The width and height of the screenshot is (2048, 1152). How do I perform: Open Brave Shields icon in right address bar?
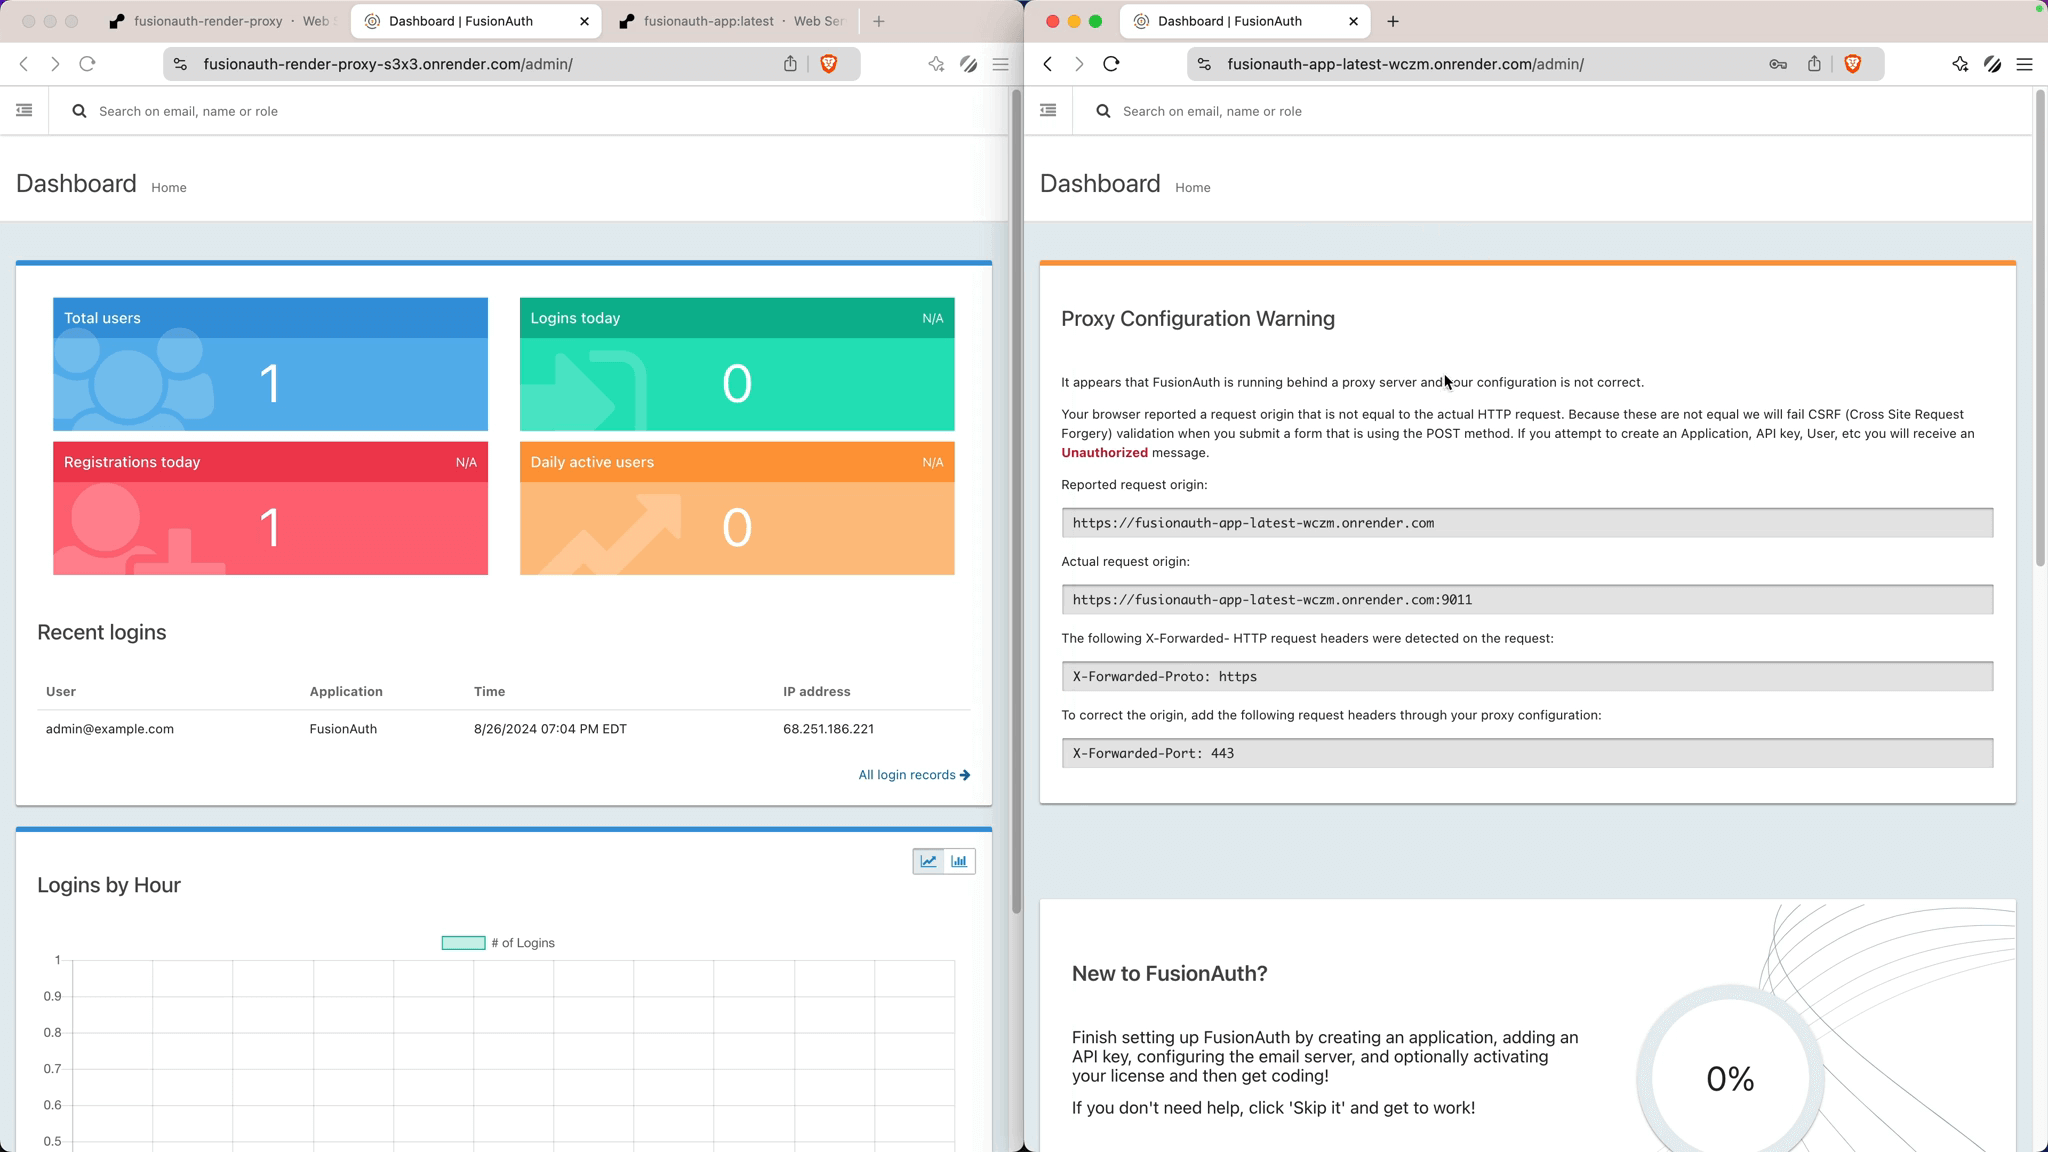click(x=1852, y=64)
